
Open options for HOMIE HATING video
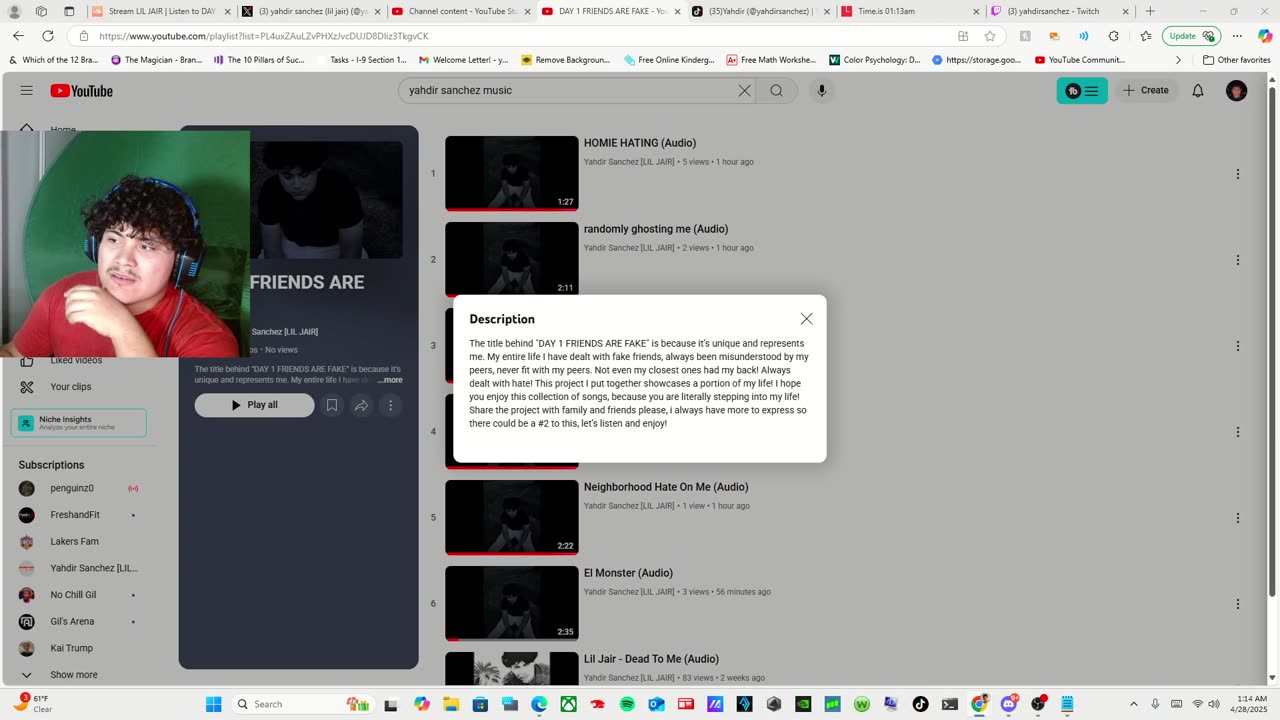click(1237, 174)
